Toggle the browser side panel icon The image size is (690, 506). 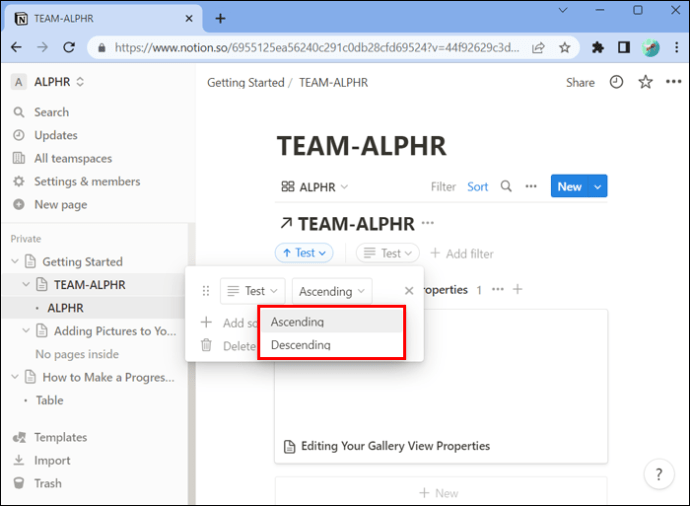tap(624, 47)
